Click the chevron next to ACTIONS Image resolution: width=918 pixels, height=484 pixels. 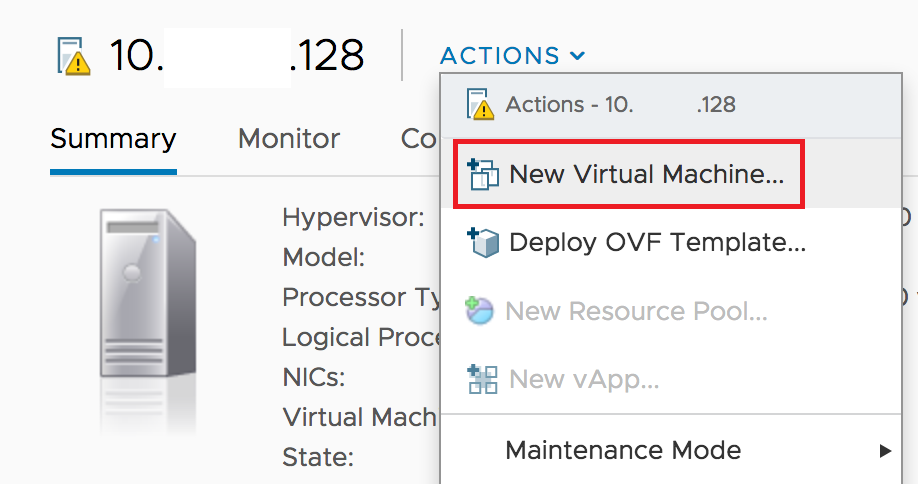pos(577,56)
